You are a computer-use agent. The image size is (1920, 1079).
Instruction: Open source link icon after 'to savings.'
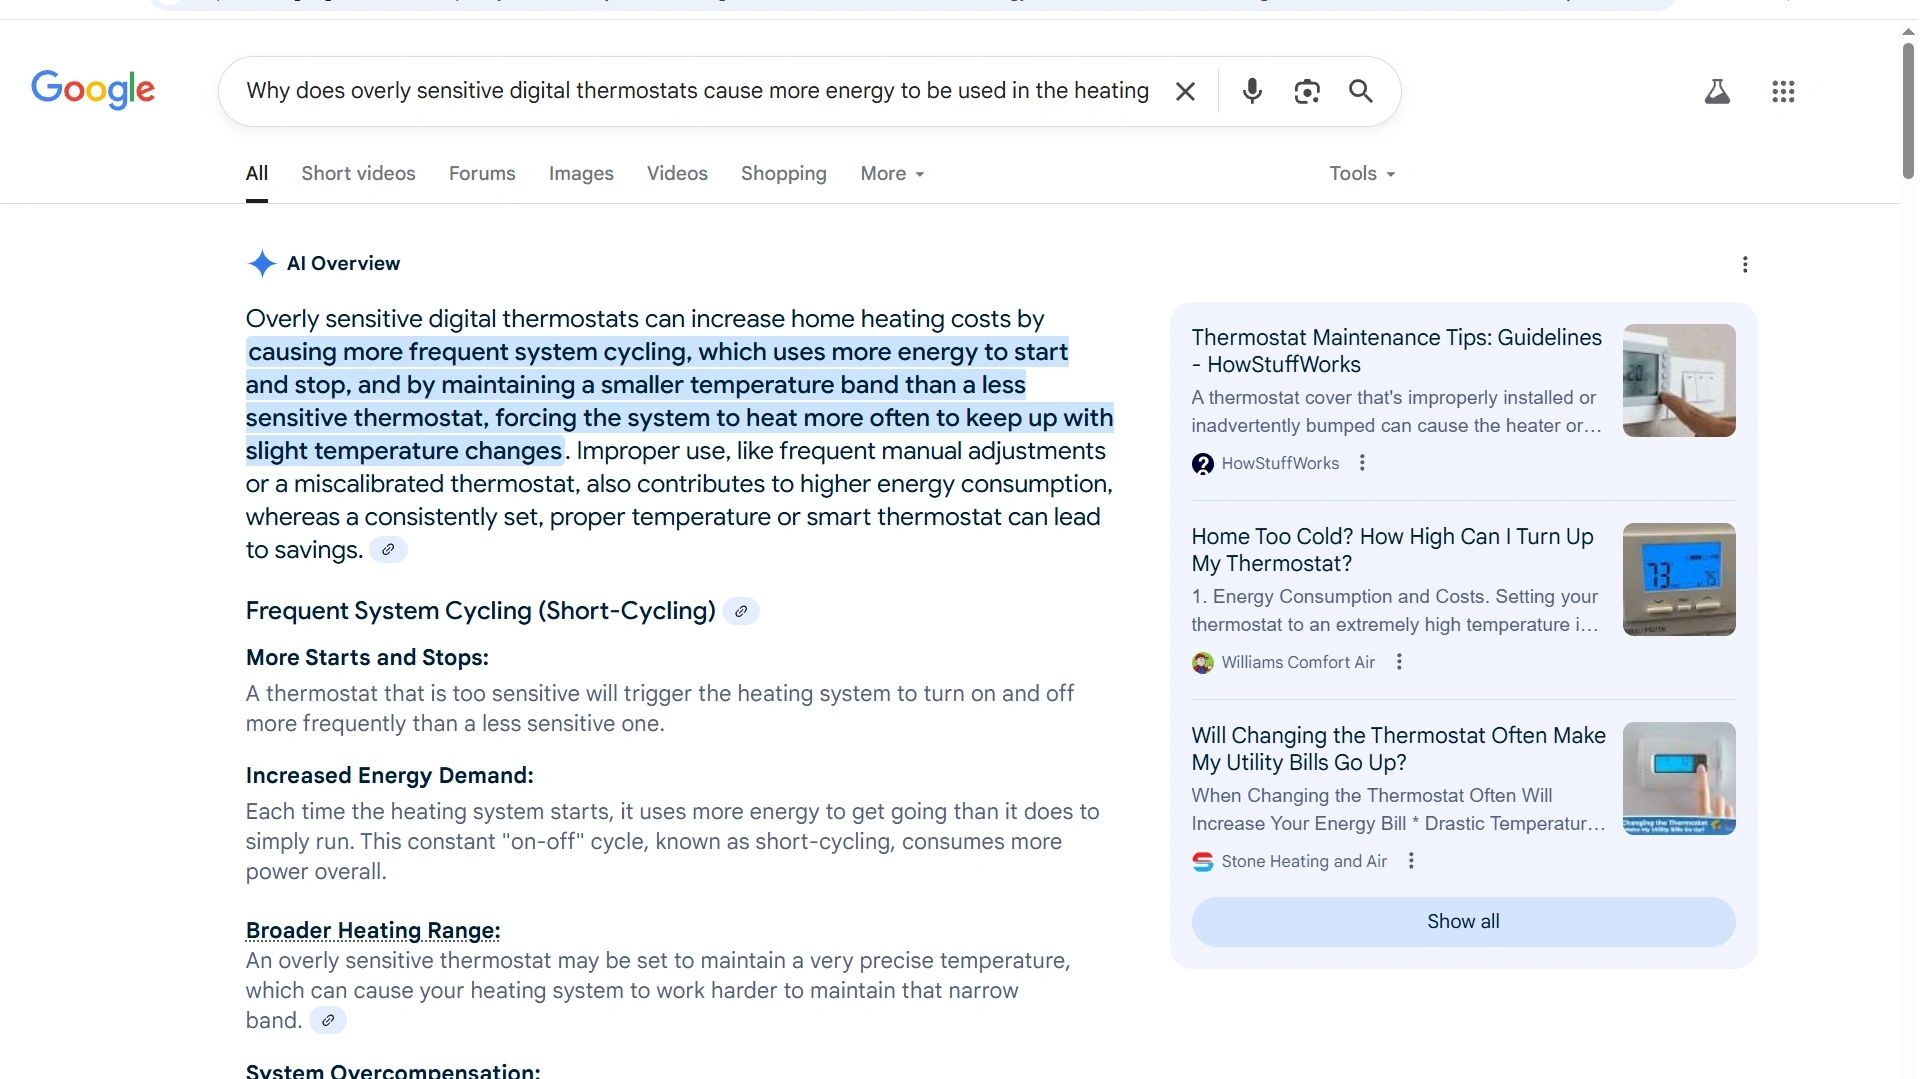pyautogui.click(x=388, y=550)
